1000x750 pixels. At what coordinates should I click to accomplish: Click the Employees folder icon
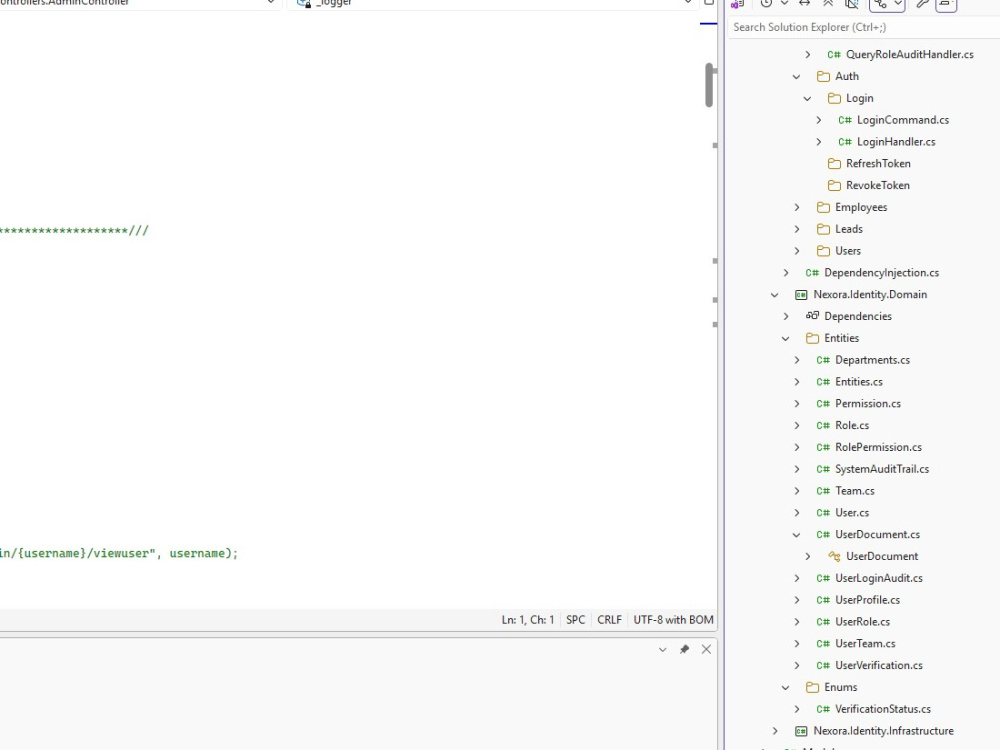tap(823, 207)
